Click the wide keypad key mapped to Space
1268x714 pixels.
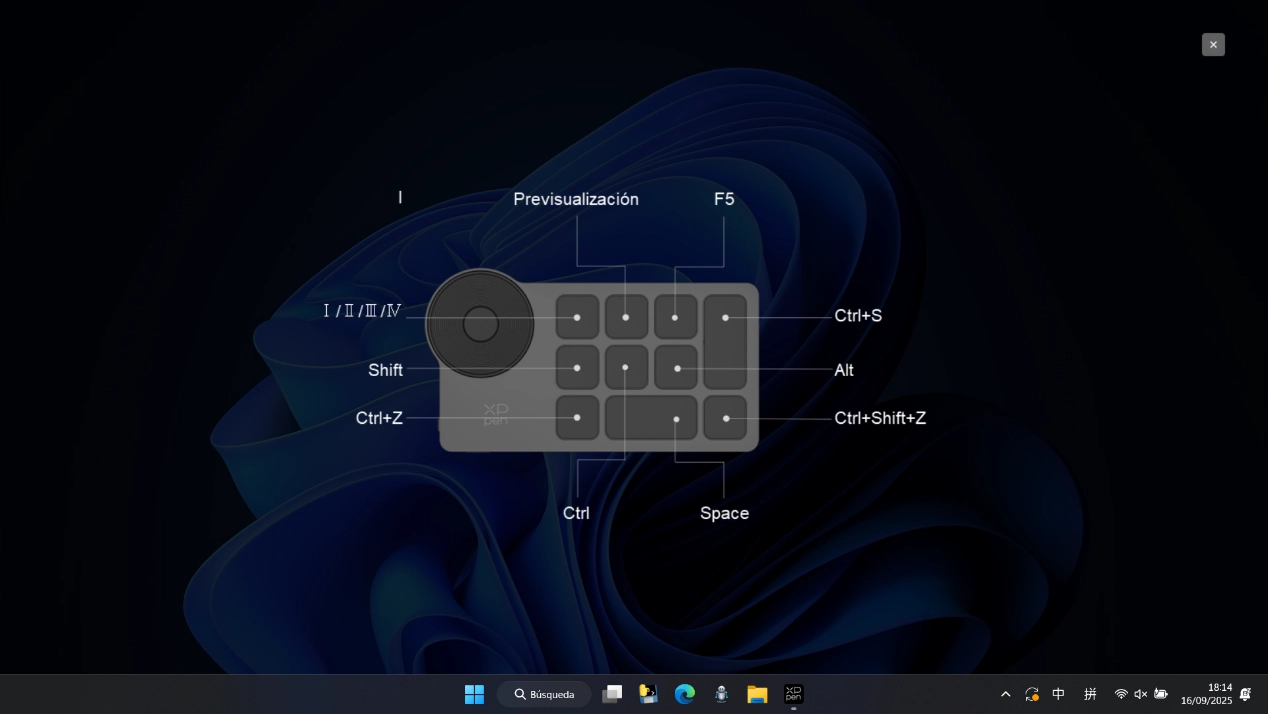click(651, 418)
